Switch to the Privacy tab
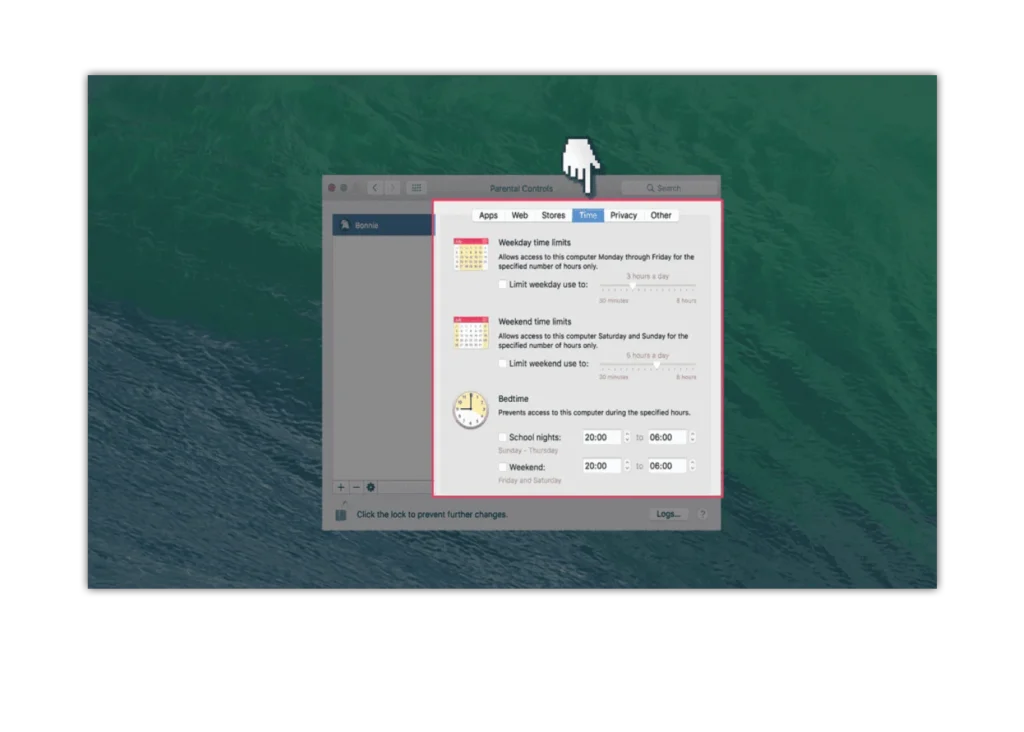 [624, 215]
